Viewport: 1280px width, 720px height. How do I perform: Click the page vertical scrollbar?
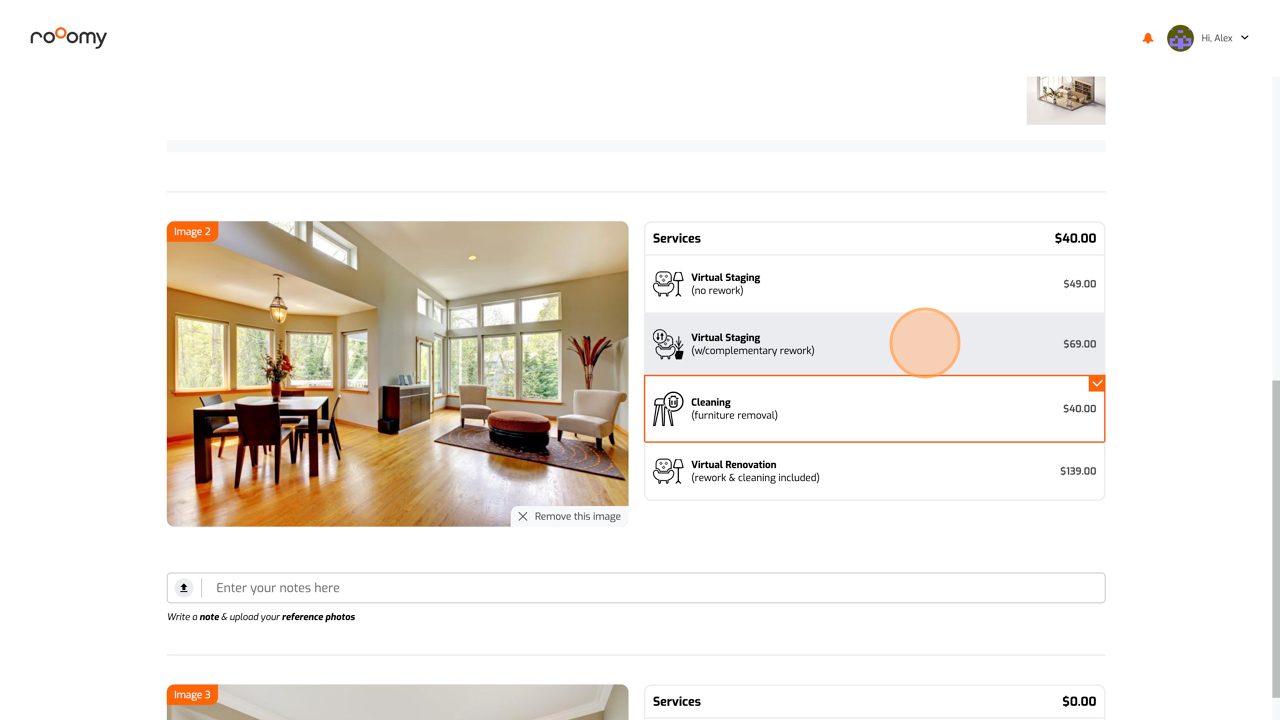click(x=1275, y=538)
